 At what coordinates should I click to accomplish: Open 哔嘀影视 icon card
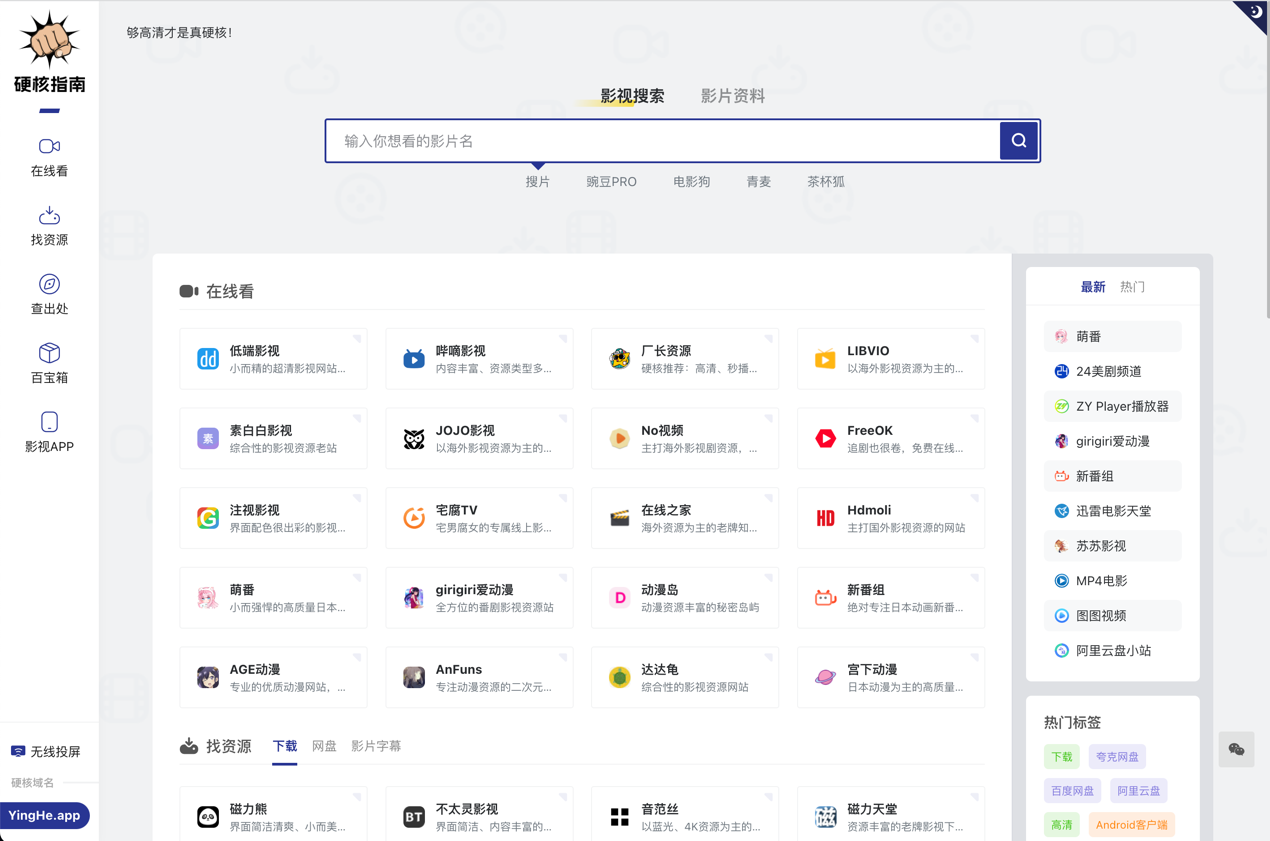(479, 358)
